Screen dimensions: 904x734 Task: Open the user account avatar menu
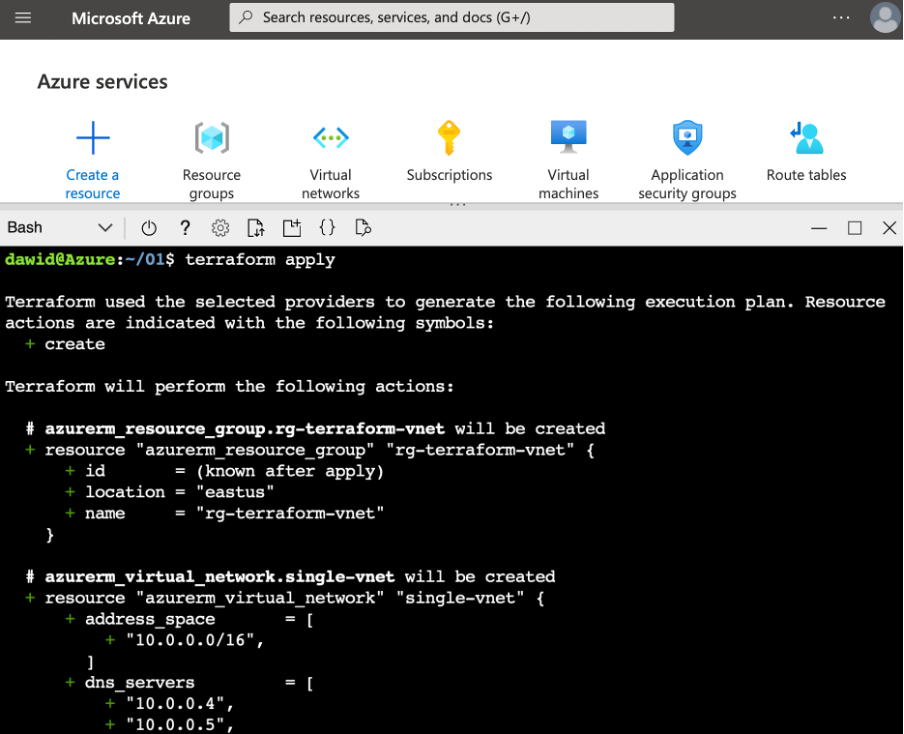click(x=885, y=18)
